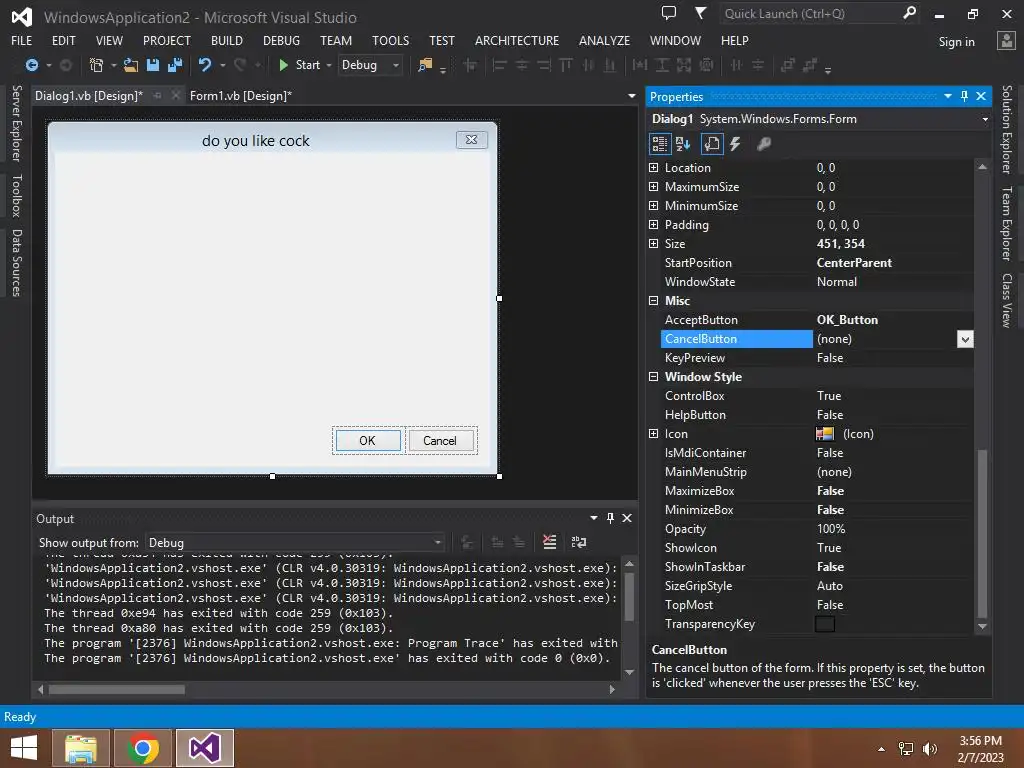1024x768 pixels.
Task: Pin the Output panel with auto-hide pin
Action: [x=610, y=518]
